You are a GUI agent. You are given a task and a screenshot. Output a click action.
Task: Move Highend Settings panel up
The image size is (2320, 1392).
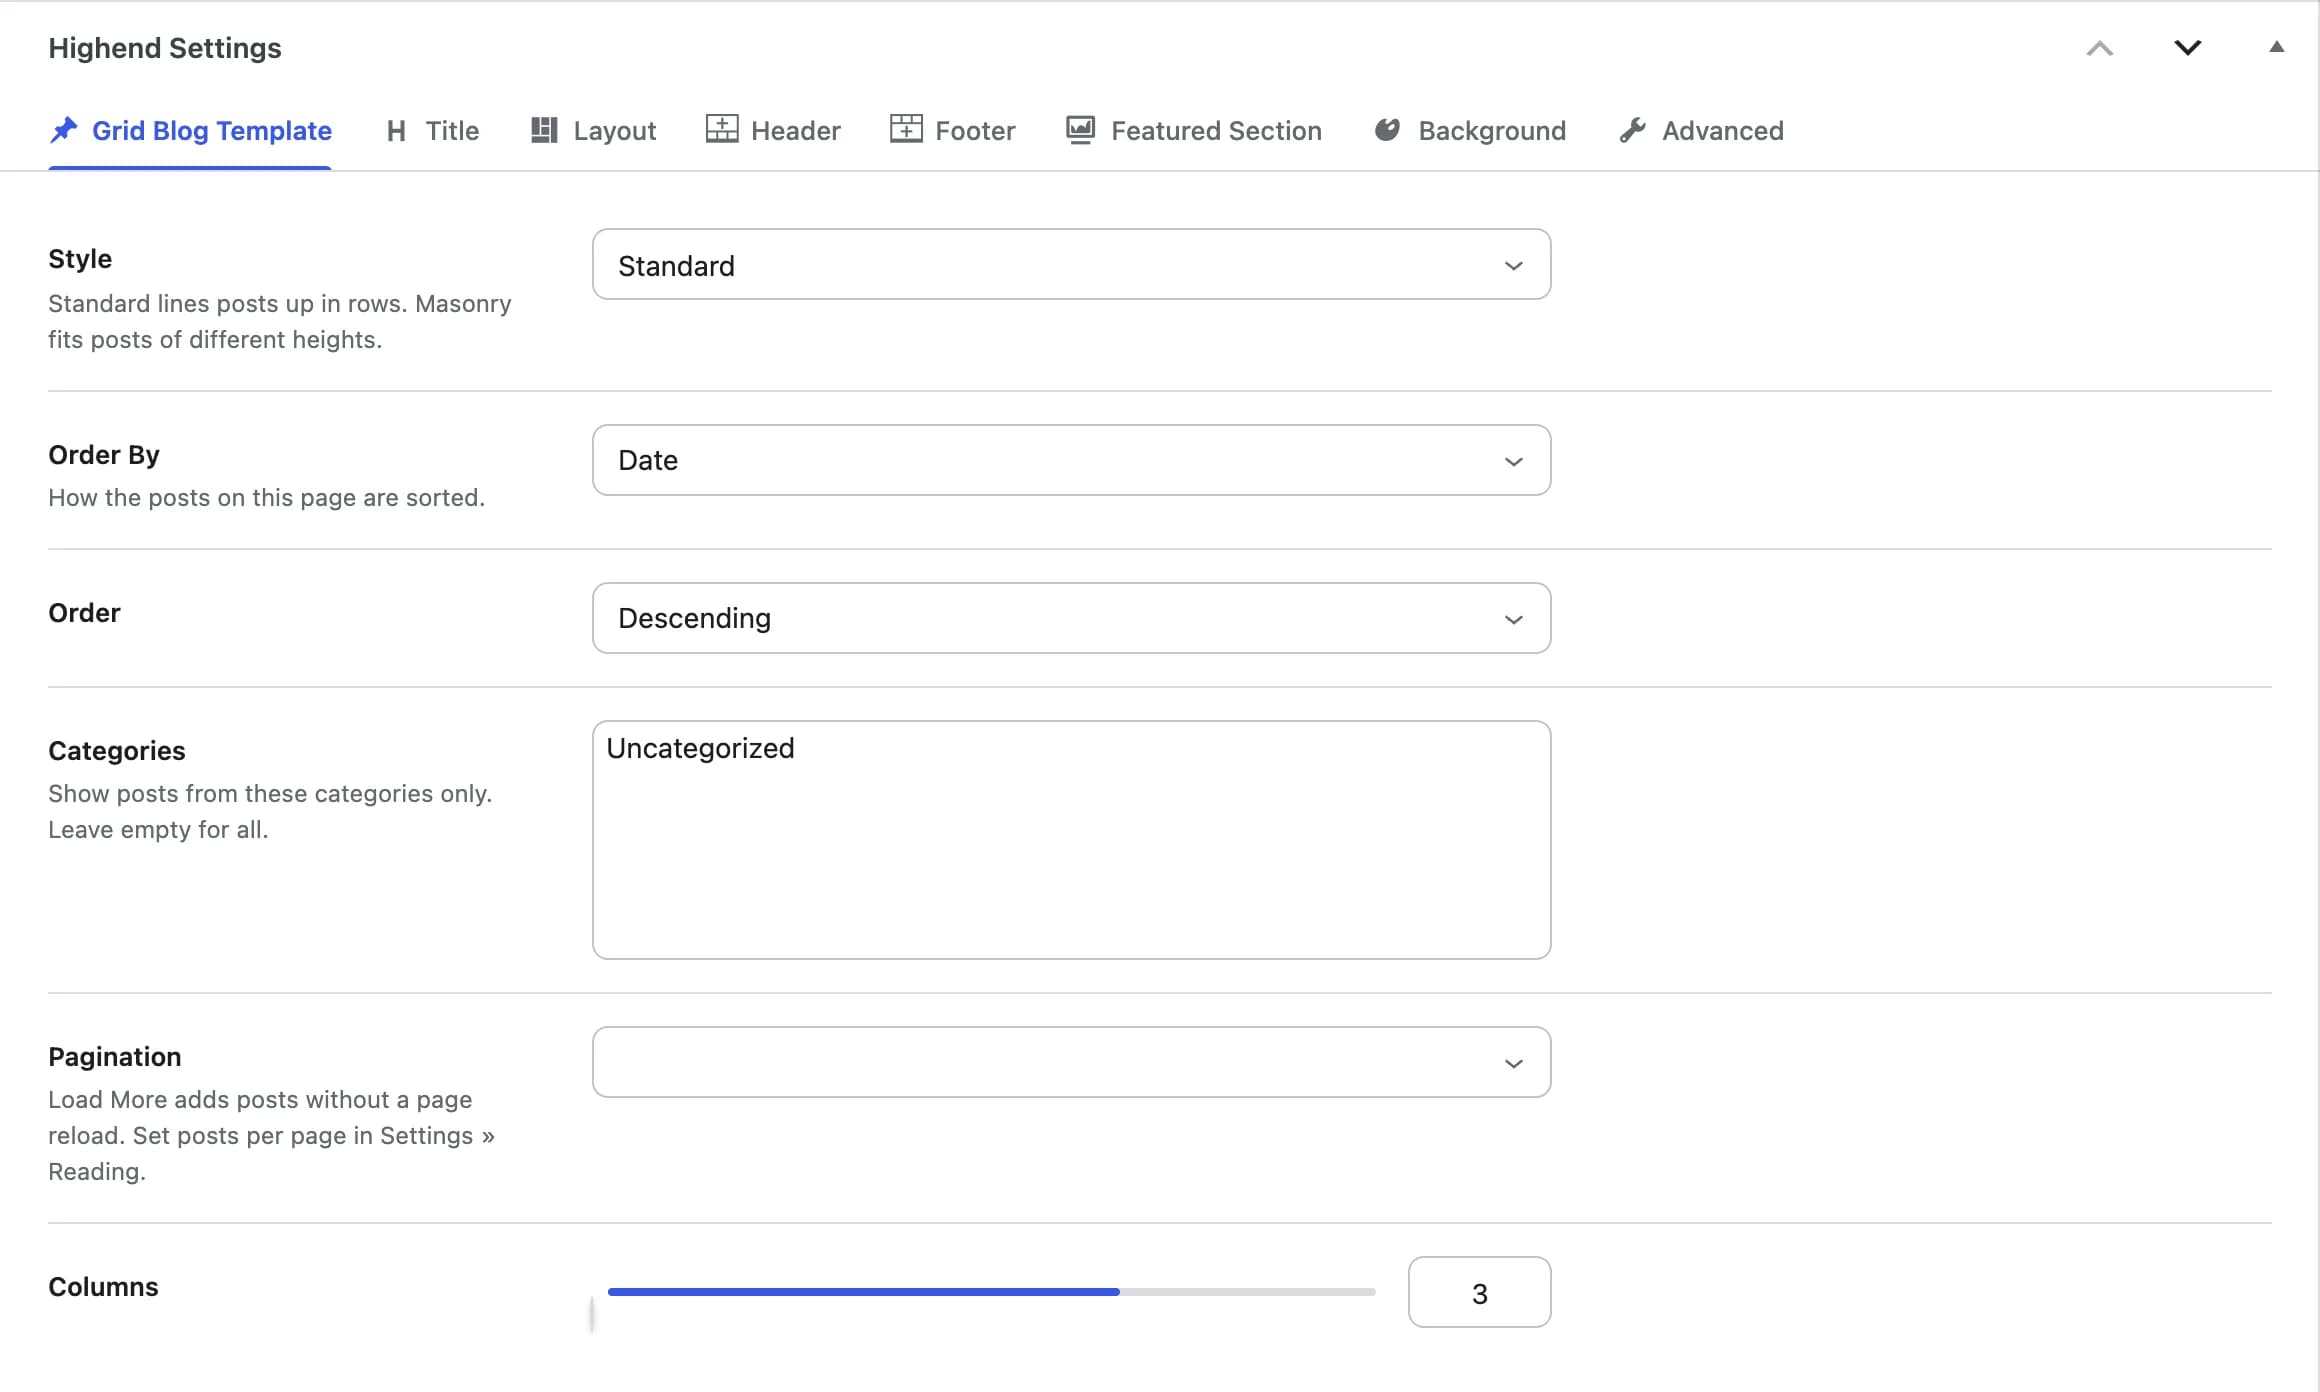pos(2100,48)
